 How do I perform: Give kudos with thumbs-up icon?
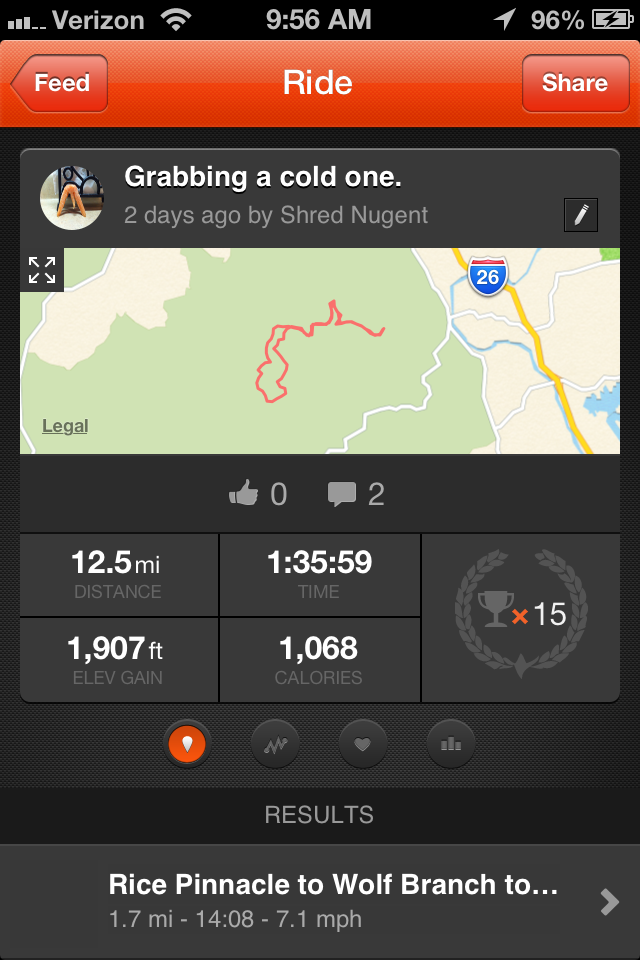coord(244,492)
